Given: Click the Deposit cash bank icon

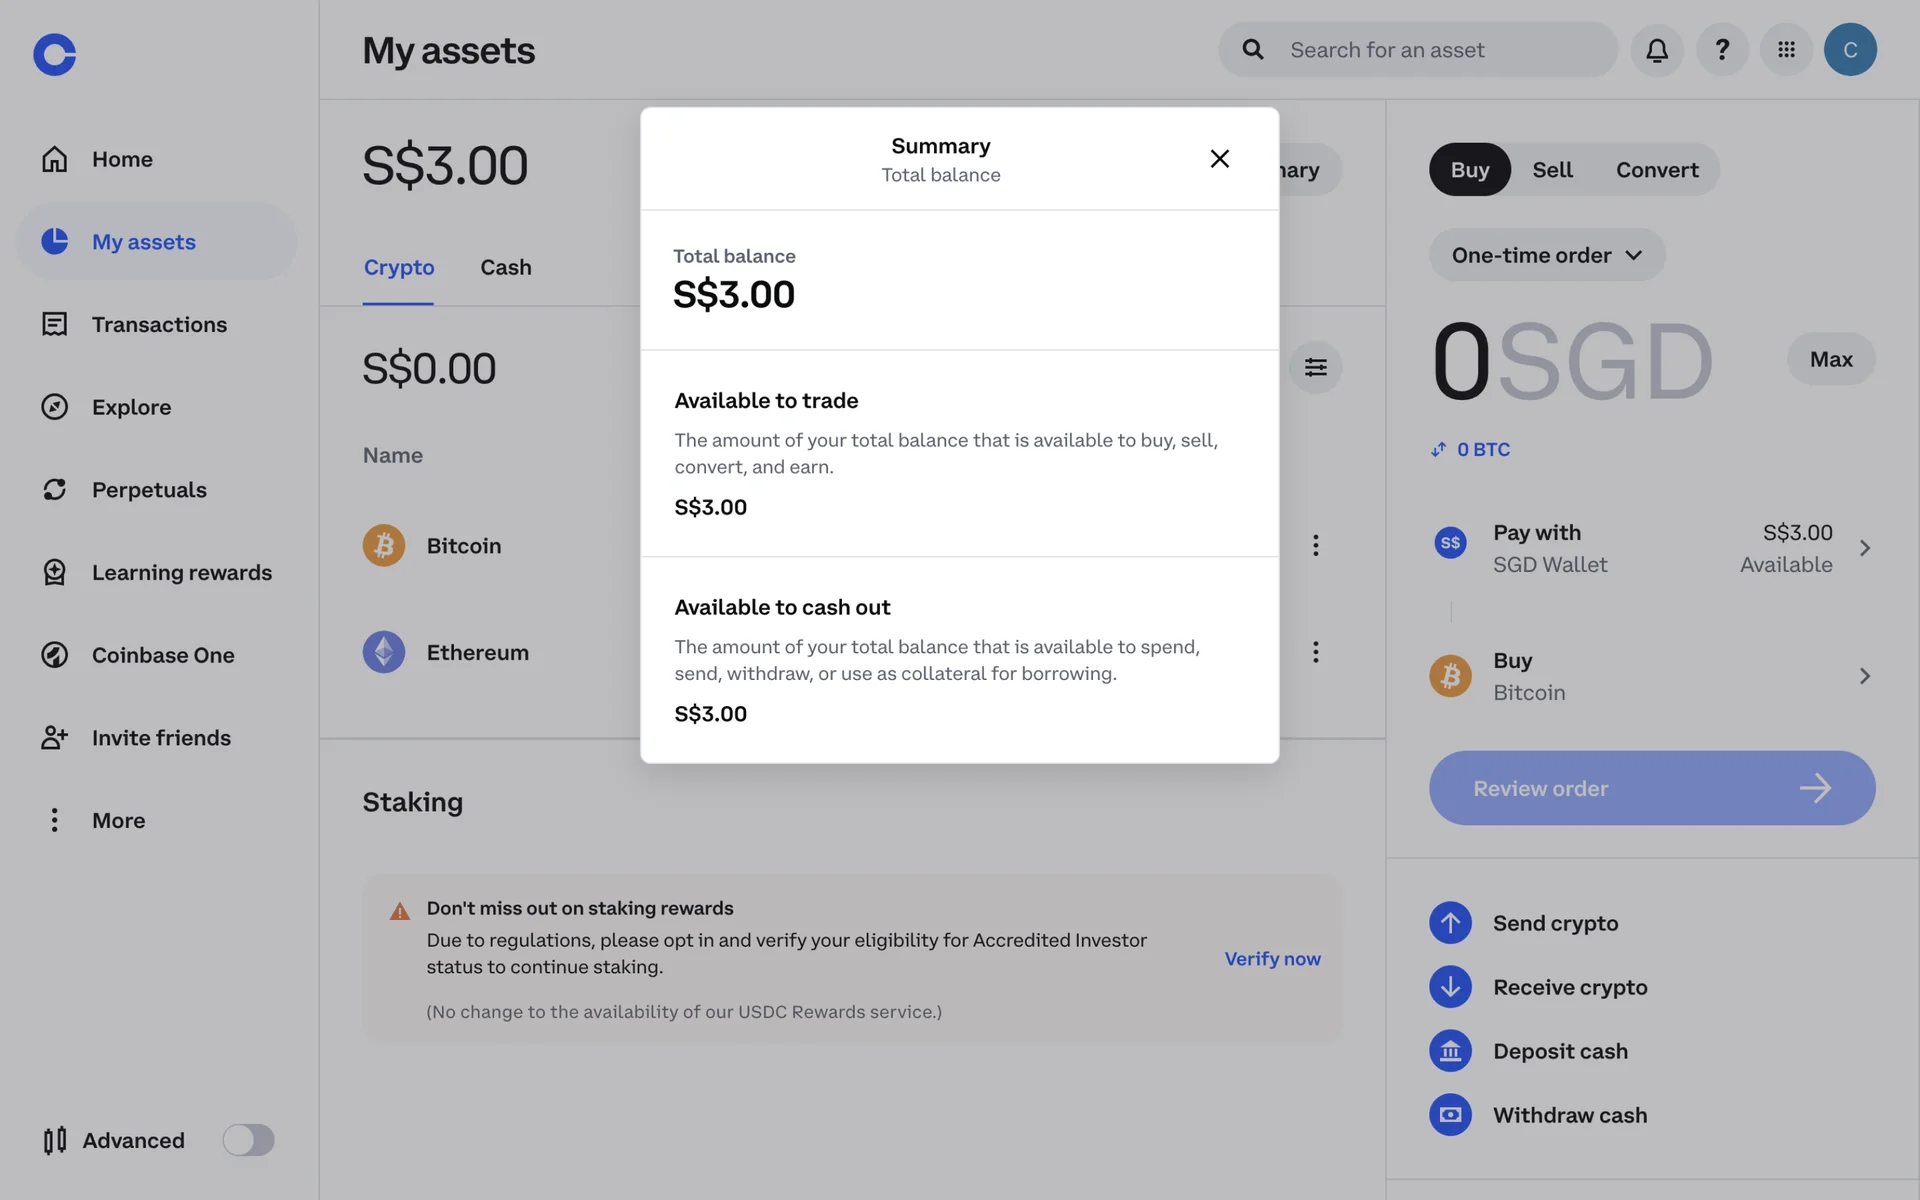Looking at the screenshot, I should tap(1450, 1051).
